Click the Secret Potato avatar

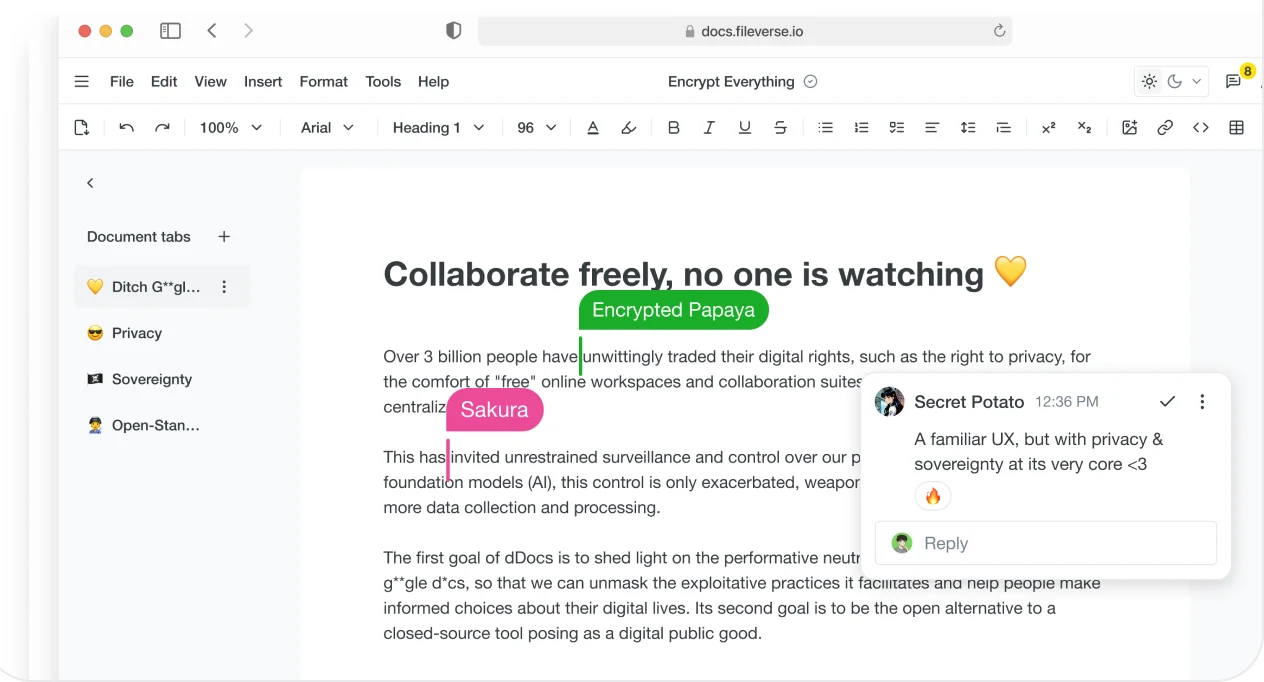(x=889, y=402)
